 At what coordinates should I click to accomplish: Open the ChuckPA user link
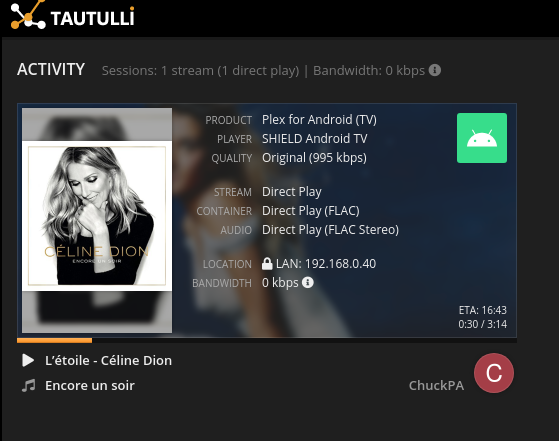point(436,385)
